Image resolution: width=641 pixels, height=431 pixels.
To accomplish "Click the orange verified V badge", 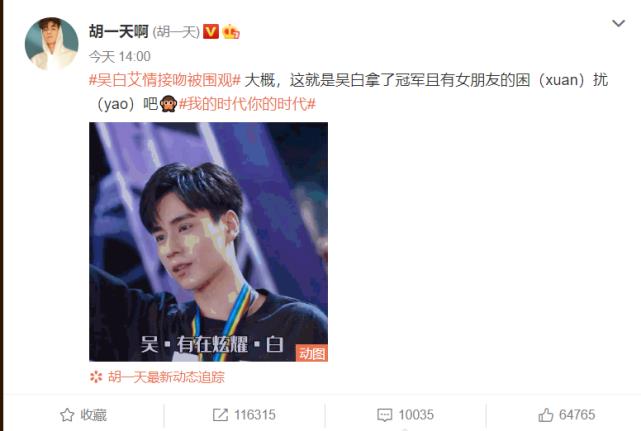I will coord(211,31).
